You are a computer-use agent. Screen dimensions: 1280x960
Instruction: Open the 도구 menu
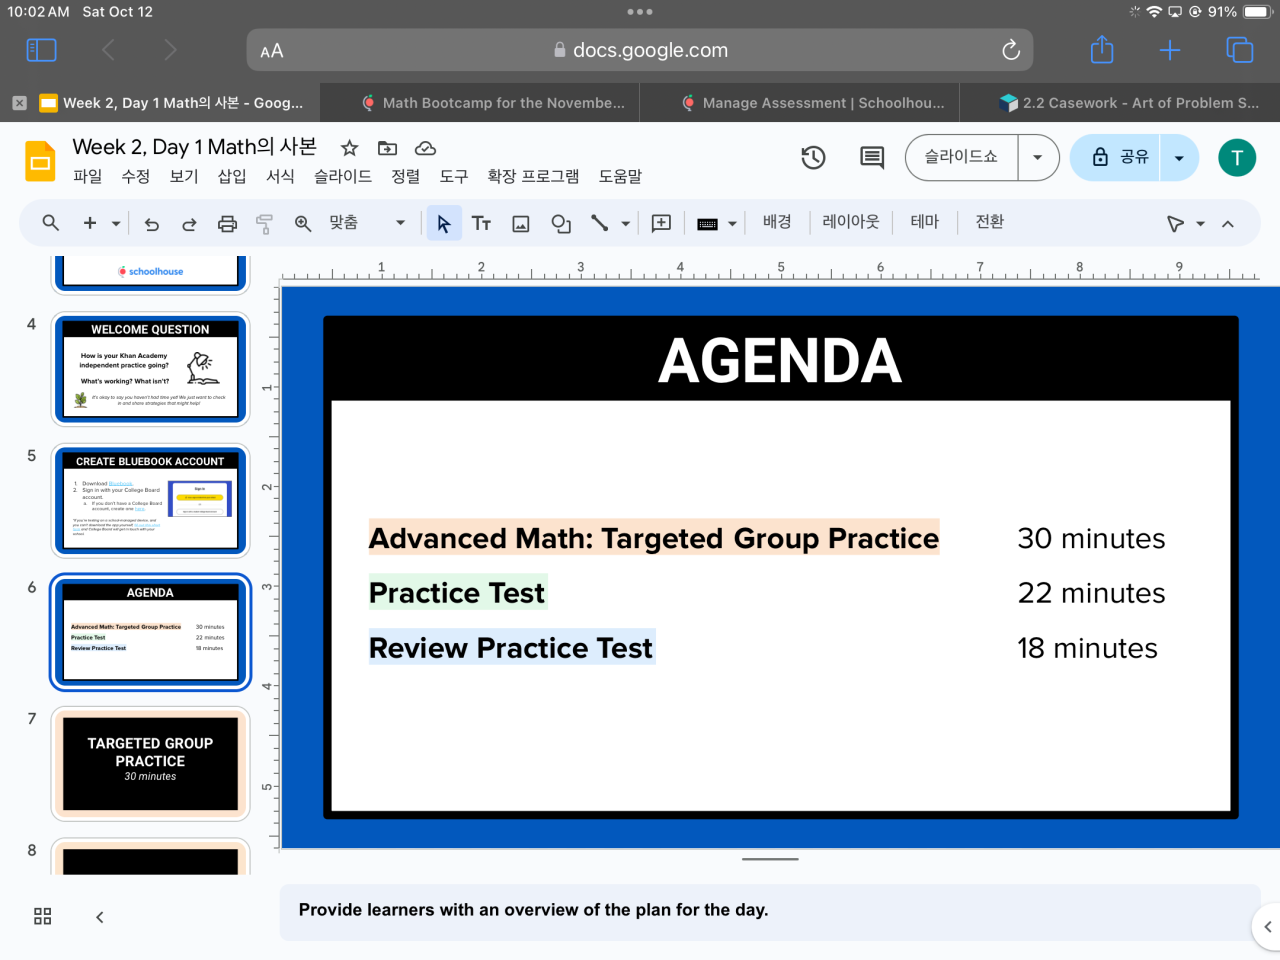click(x=454, y=176)
